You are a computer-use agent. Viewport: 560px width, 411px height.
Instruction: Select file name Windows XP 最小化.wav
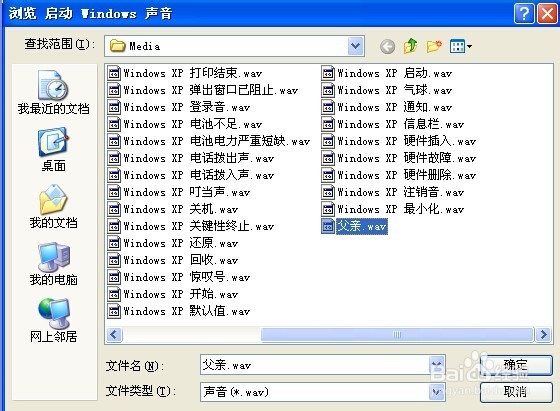[401, 209]
